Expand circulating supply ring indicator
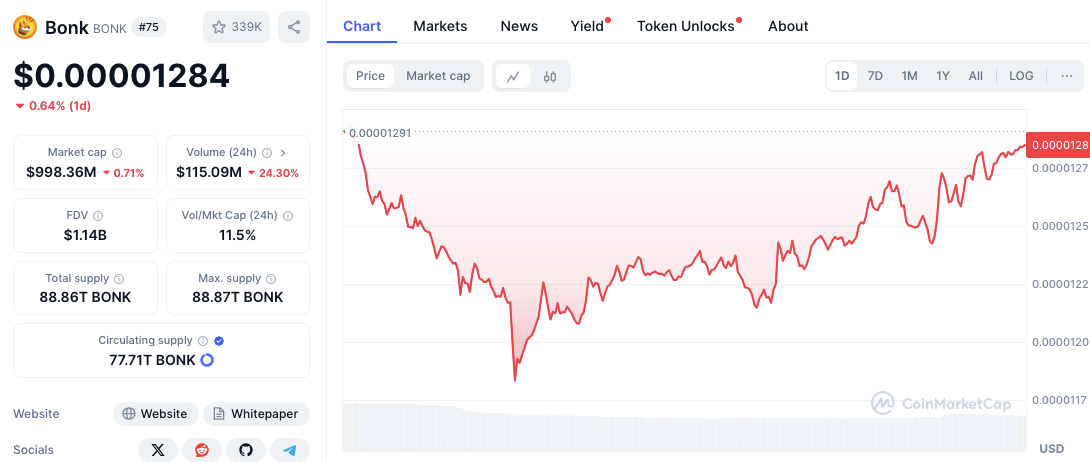Screen dimensions: 1090x462 point(206,361)
